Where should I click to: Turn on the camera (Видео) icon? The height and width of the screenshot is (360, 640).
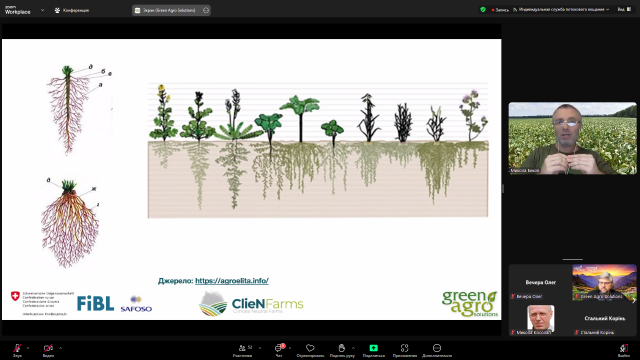tap(48, 348)
